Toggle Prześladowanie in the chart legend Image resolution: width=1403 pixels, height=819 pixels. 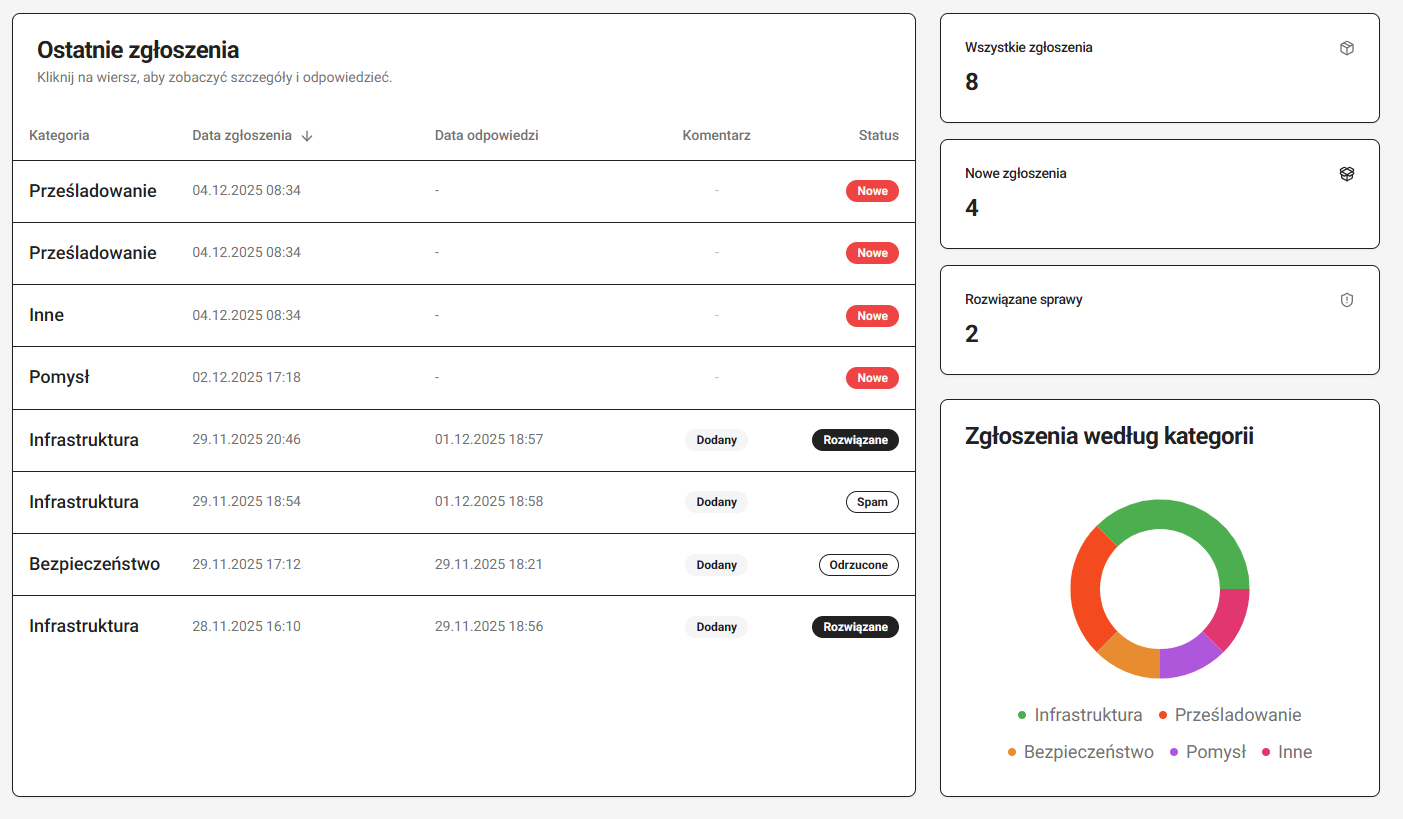click(x=1230, y=715)
